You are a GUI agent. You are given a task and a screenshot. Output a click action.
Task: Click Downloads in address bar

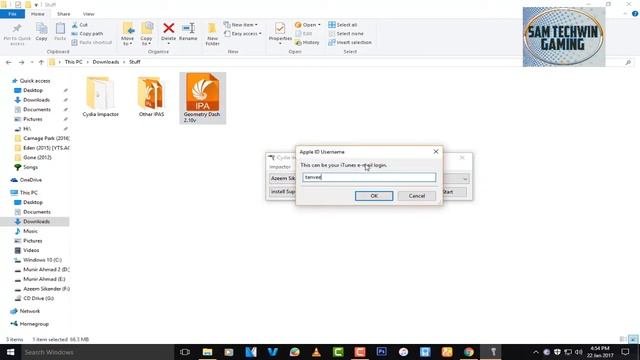tap(106, 62)
